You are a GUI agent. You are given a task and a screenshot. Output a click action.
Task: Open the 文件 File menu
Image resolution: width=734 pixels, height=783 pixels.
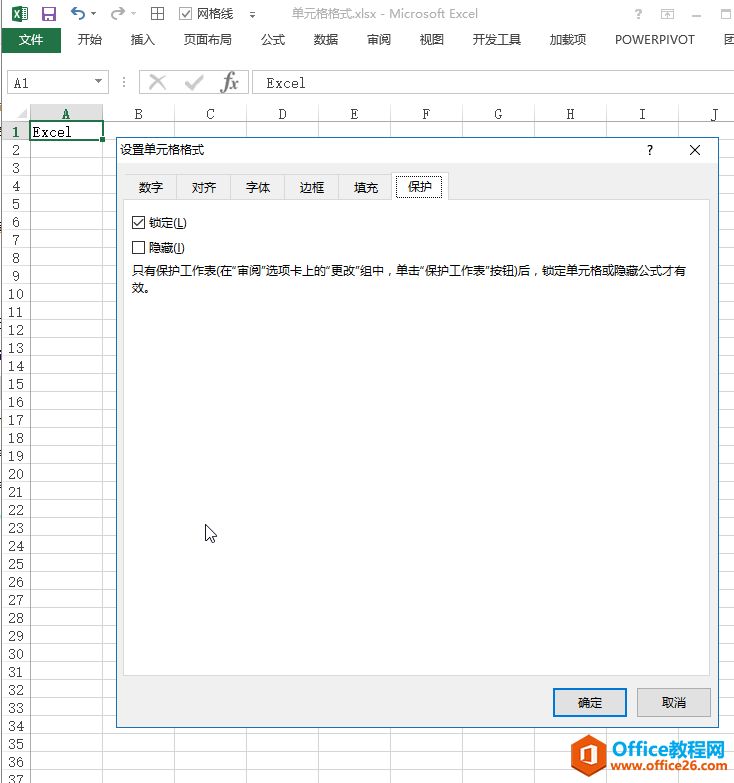pyautogui.click(x=31, y=40)
